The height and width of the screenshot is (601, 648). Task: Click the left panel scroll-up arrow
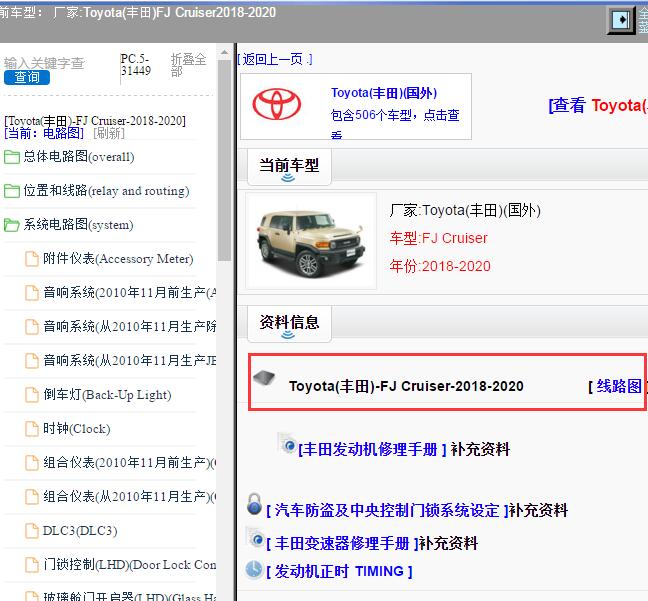point(224,52)
